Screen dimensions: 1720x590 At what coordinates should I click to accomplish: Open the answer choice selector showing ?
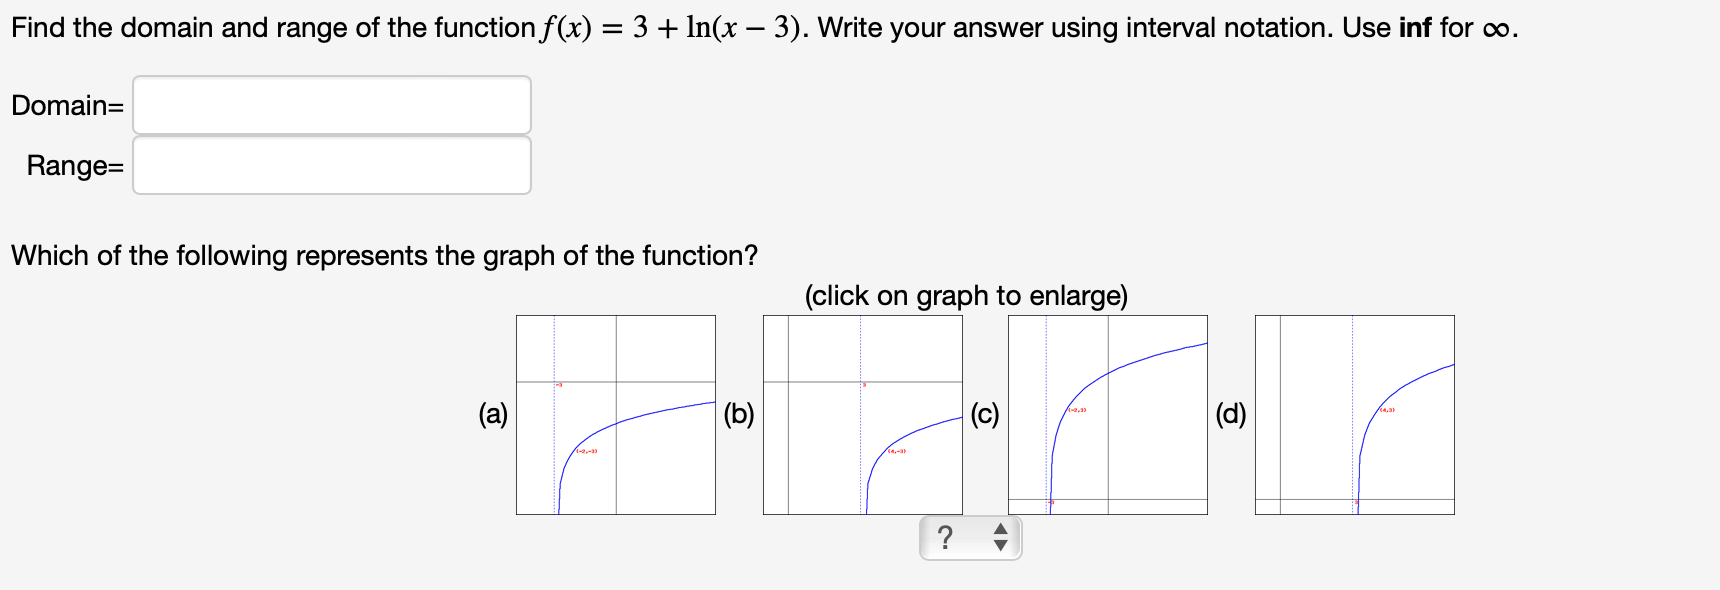[968, 536]
